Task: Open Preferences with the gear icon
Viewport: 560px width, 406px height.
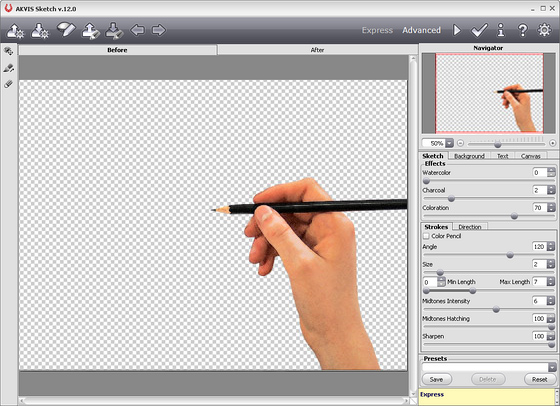Action: [x=544, y=30]
